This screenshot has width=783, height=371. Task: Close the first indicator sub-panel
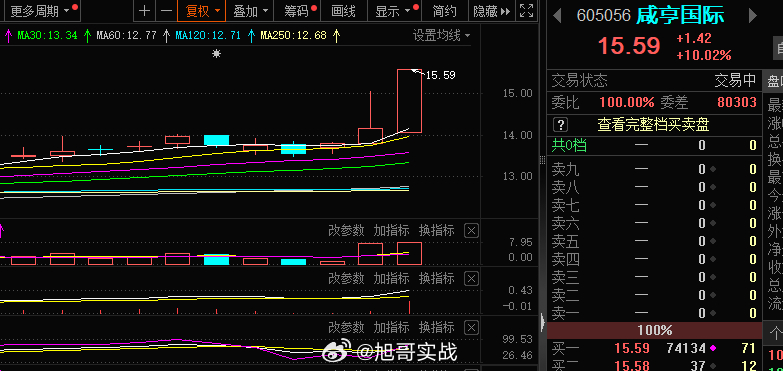[471, 230]
